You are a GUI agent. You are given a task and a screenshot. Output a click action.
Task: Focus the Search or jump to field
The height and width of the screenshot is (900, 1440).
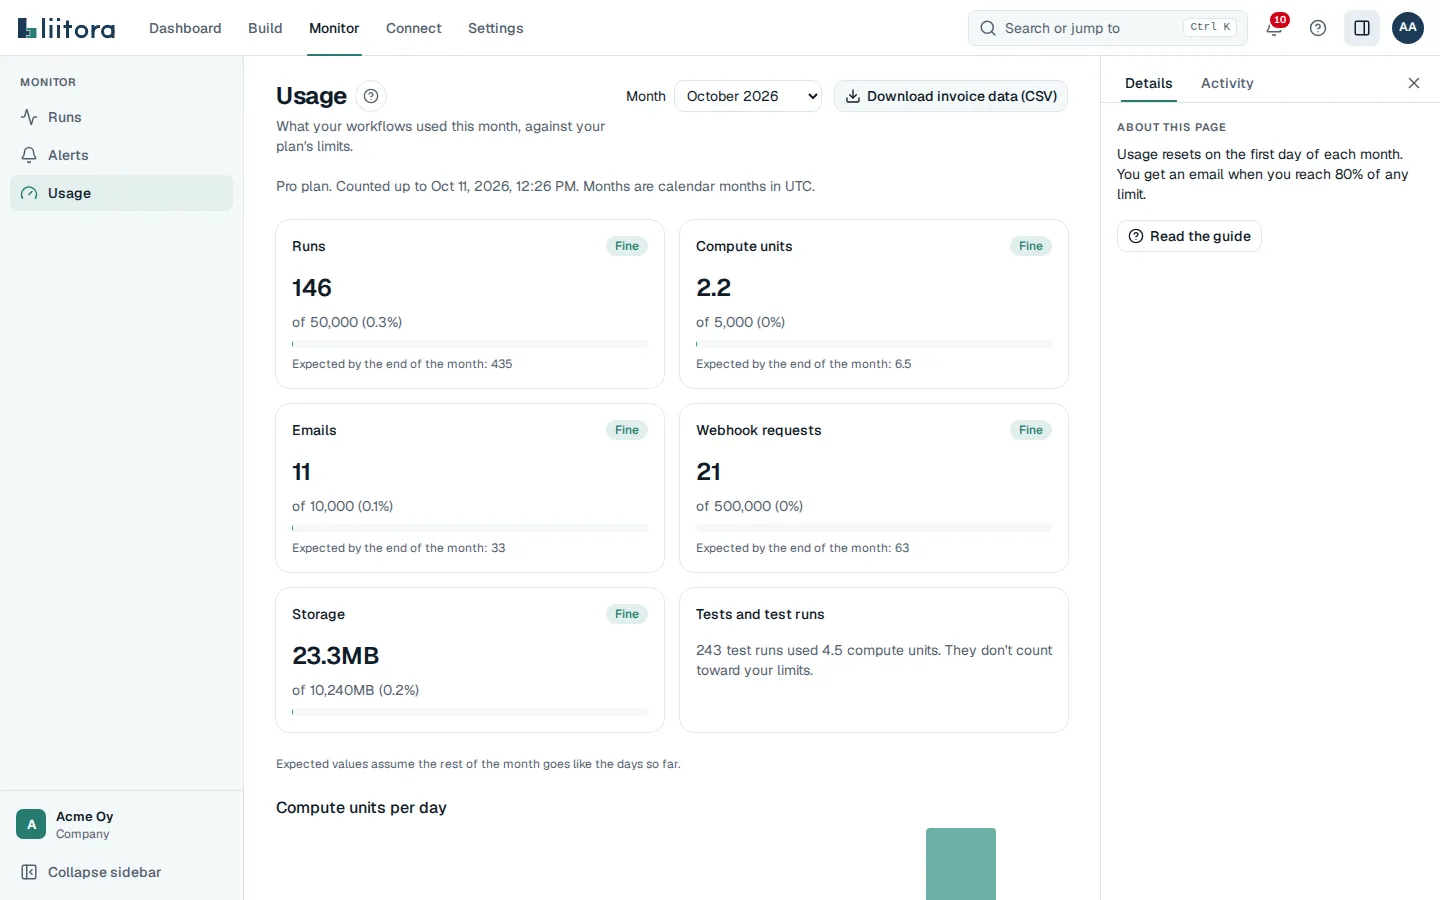pyautogui.click(x=1108, y=28)
